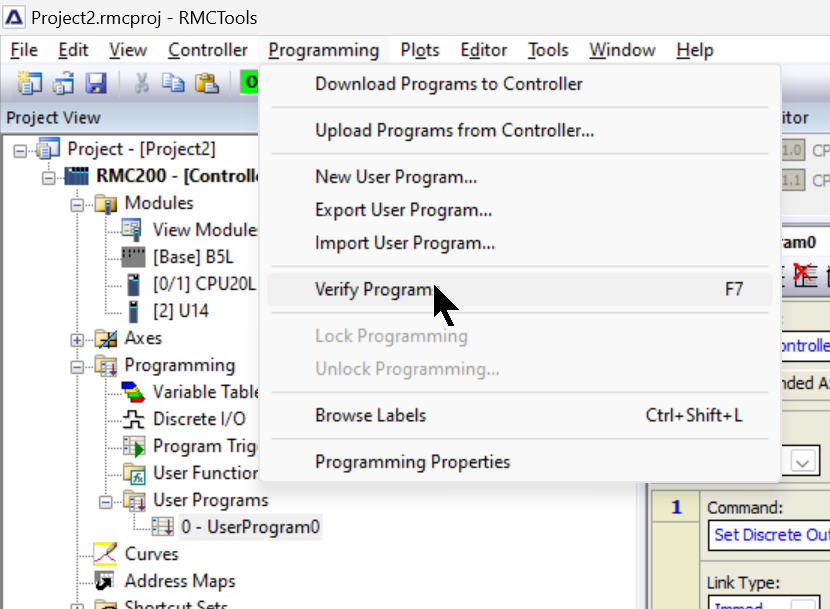This screenshot has width=830, height=609.
Task: Click the Copy toolbar icon
Action: pyautogui.click(x=173, y=83)
